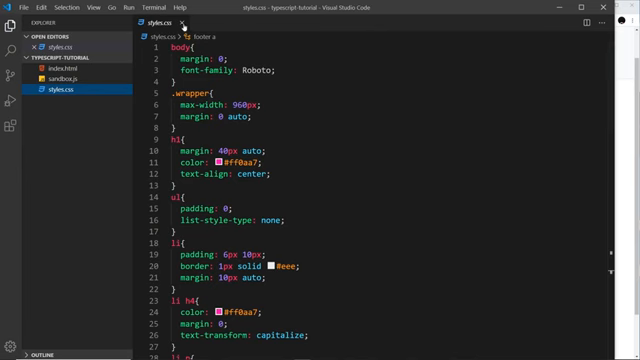Click the editor vertical scrollbar
This screenshot has width=640, height=360.
611,196
